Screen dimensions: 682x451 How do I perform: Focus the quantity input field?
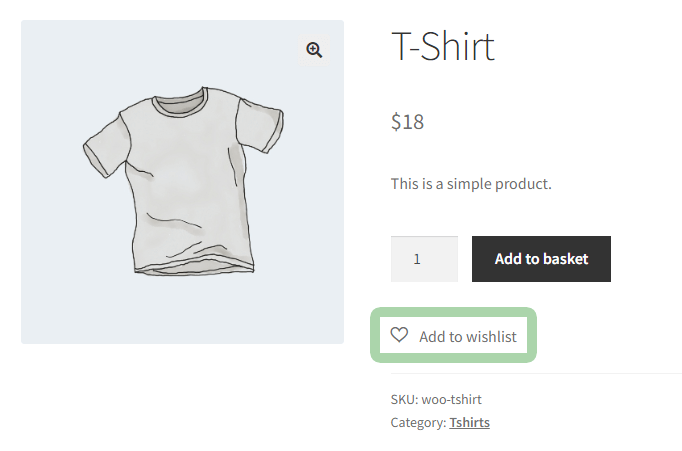[424, 259]
